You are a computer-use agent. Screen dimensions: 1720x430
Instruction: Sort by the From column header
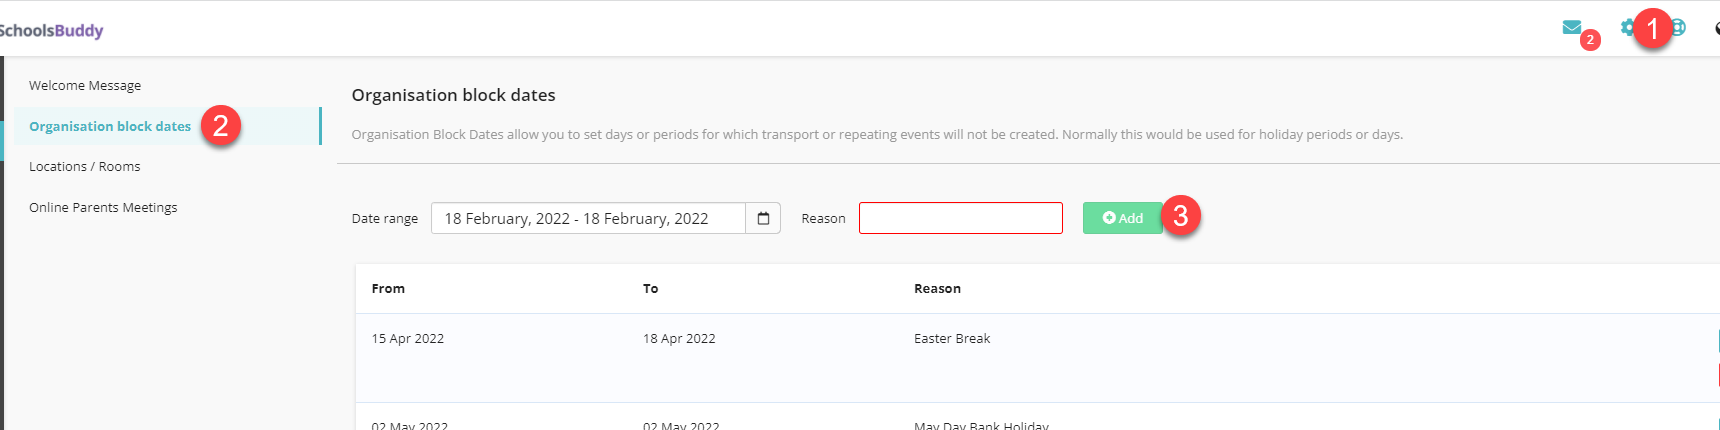[x=388, y=288]
